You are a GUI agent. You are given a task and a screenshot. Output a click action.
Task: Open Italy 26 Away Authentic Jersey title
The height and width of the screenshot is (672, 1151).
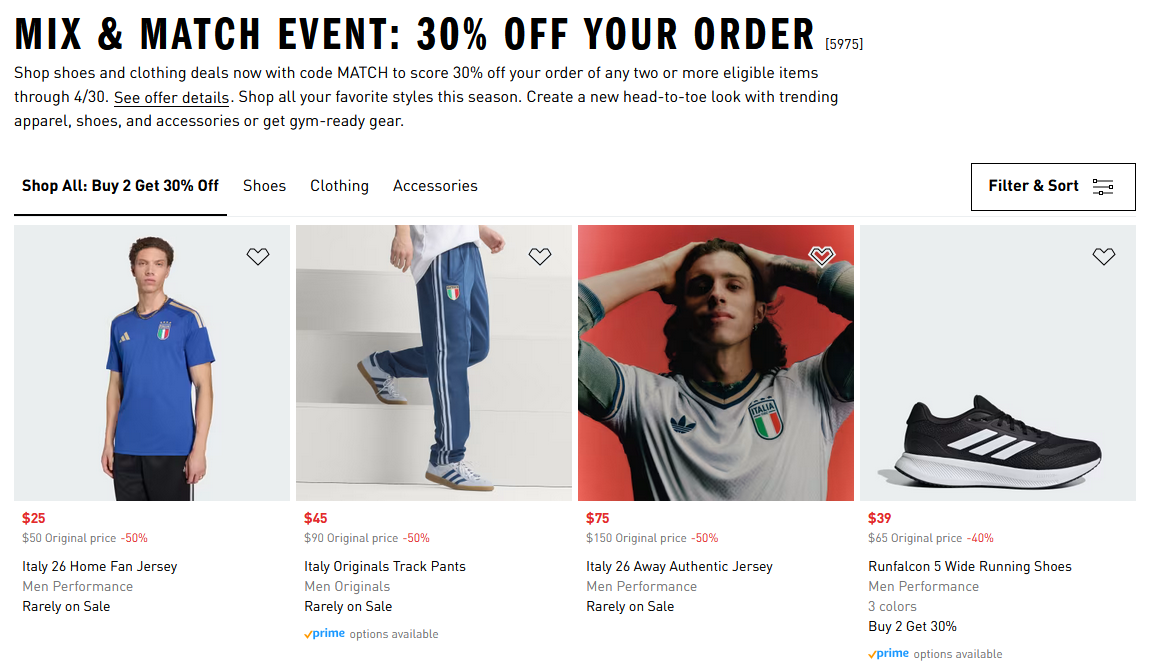point(679,566)
